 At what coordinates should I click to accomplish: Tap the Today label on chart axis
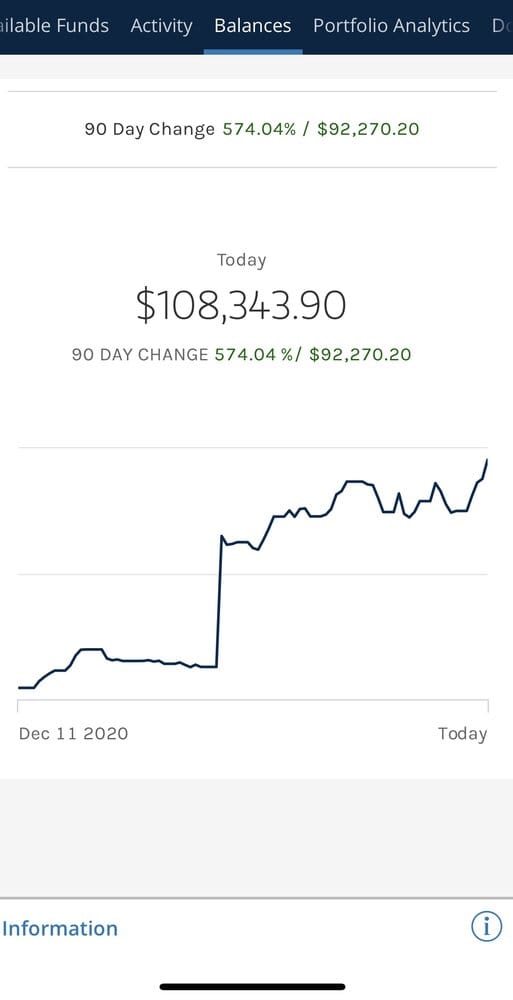tap(463, 734)
